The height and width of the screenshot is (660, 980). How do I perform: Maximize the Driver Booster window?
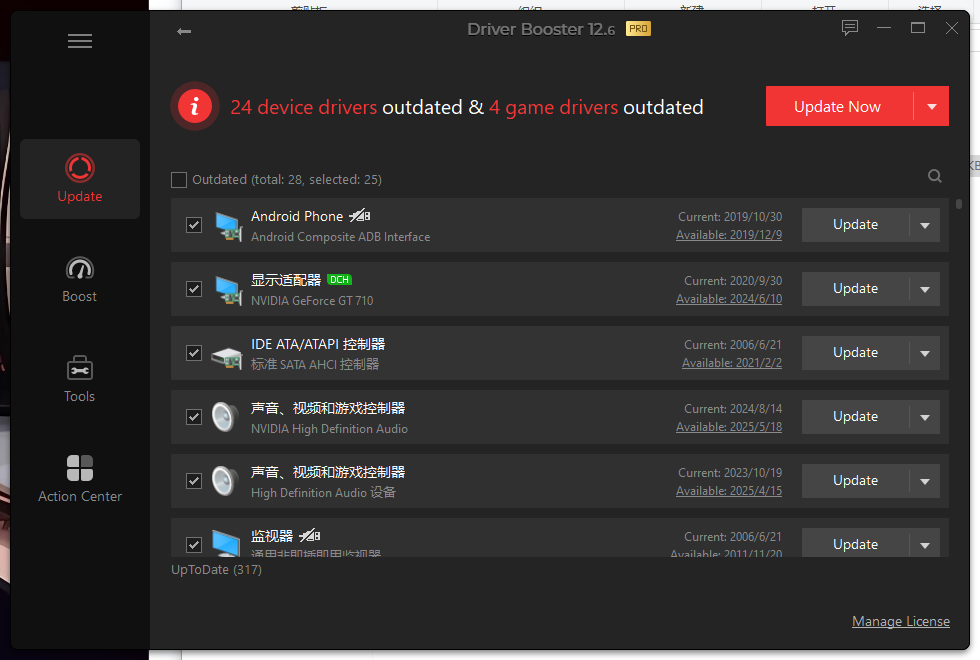point(918,28)
